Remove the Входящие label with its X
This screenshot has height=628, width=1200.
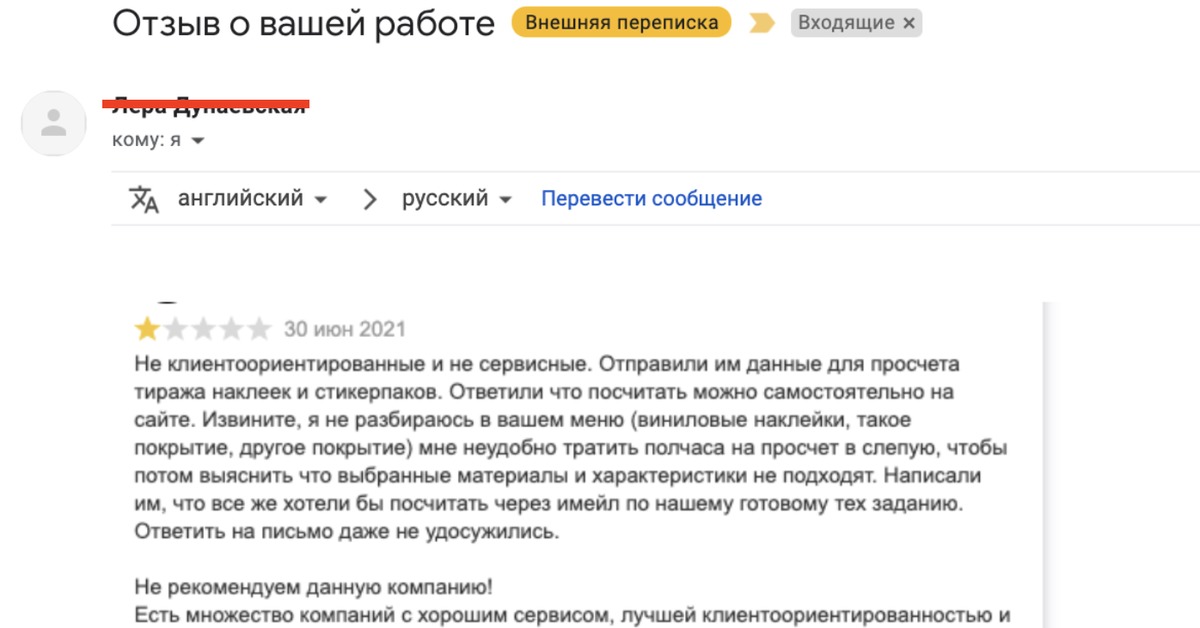pyautogui.click(x=908, y=23)
